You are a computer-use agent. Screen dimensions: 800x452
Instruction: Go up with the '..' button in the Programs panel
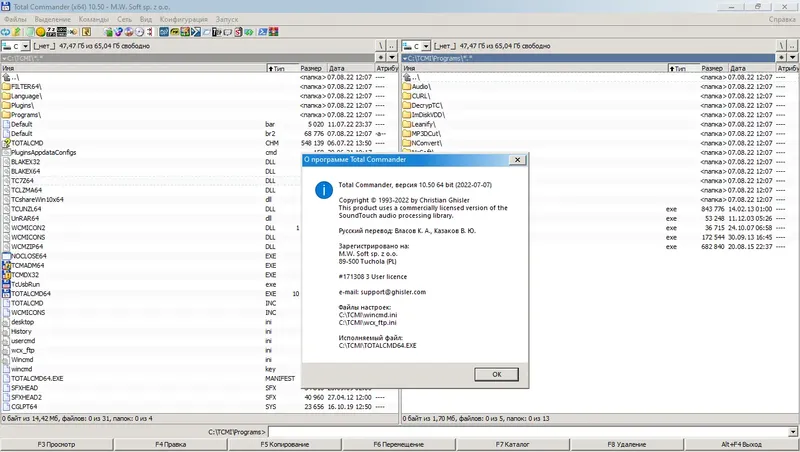pyautogui.click(x=792, y=46)
